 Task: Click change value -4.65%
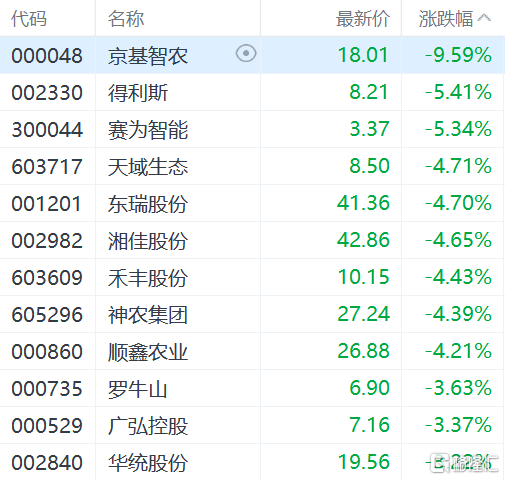click(x=458, y=240)
